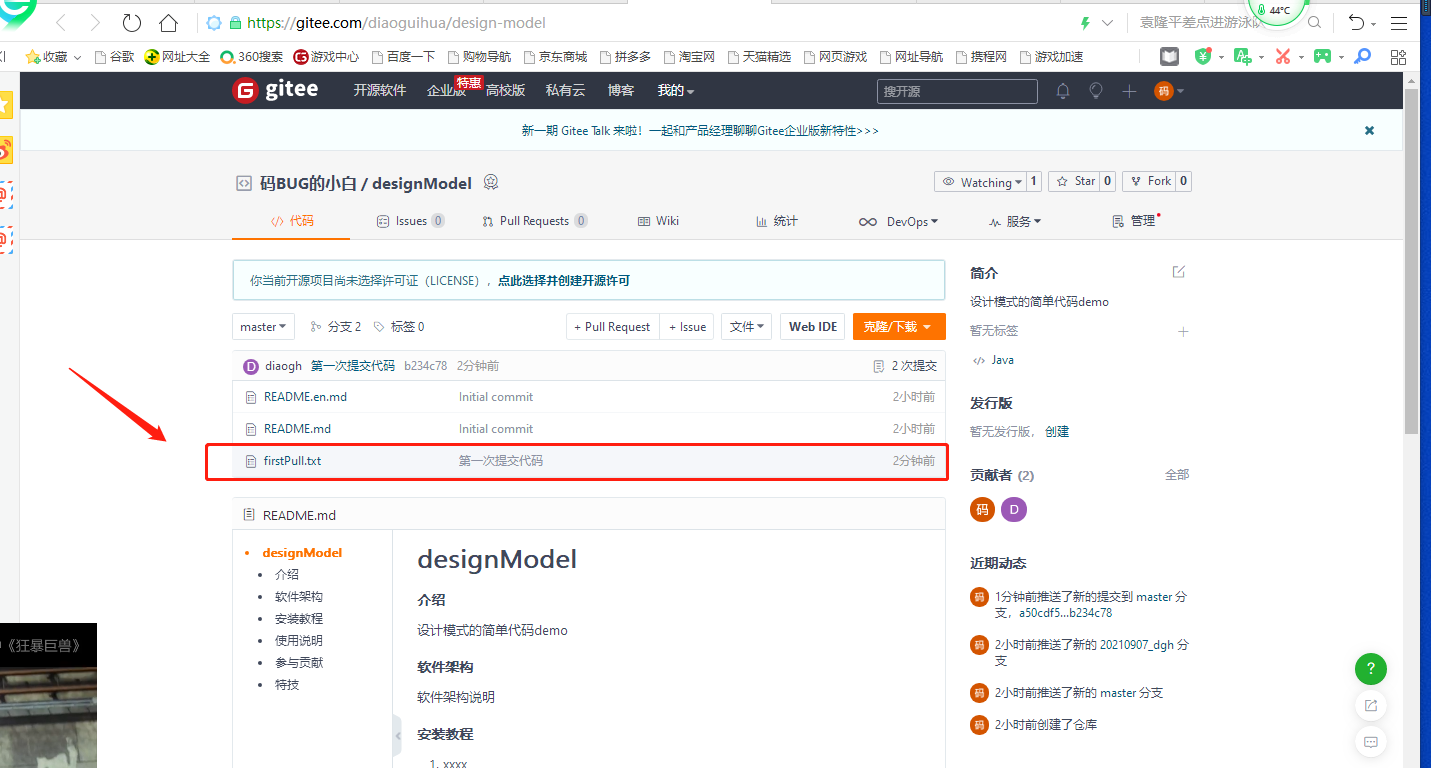Click the map marker icon in the navbar

pos(1095,91)
